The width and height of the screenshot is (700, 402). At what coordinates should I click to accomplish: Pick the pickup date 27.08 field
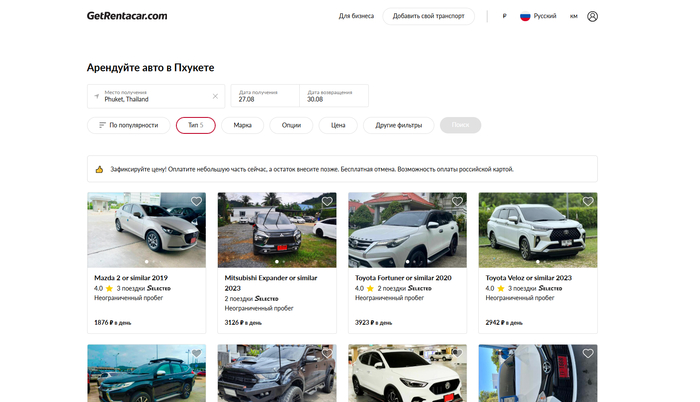click(265, 96)
